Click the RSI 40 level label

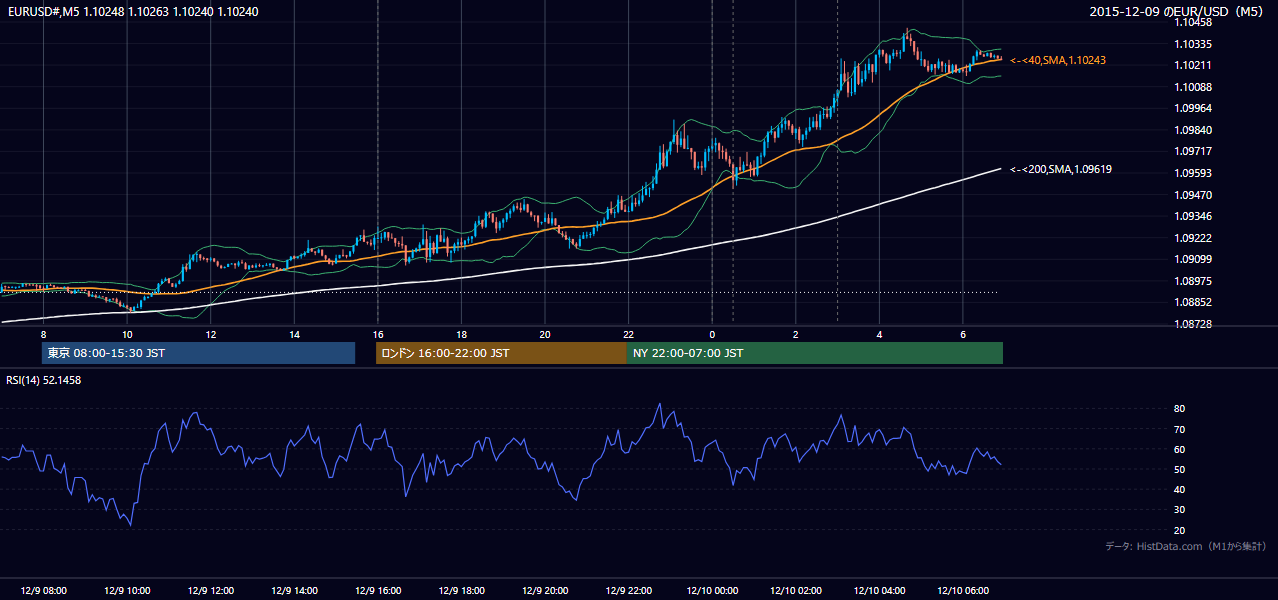[x=1180, y=489]
